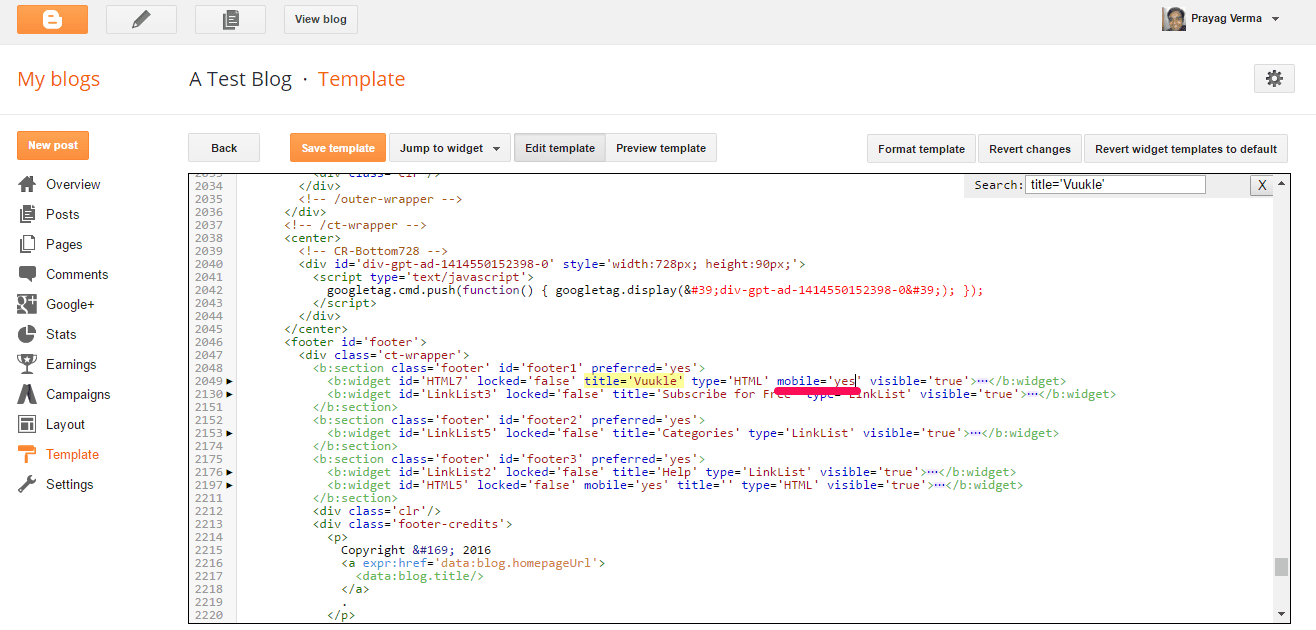Click the Google+ sidebar icon

coord(28,304)
